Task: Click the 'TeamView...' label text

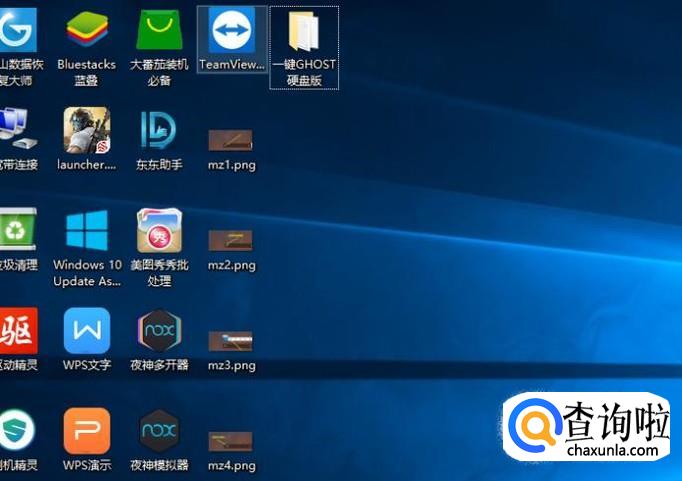Action: pos(232,64)
